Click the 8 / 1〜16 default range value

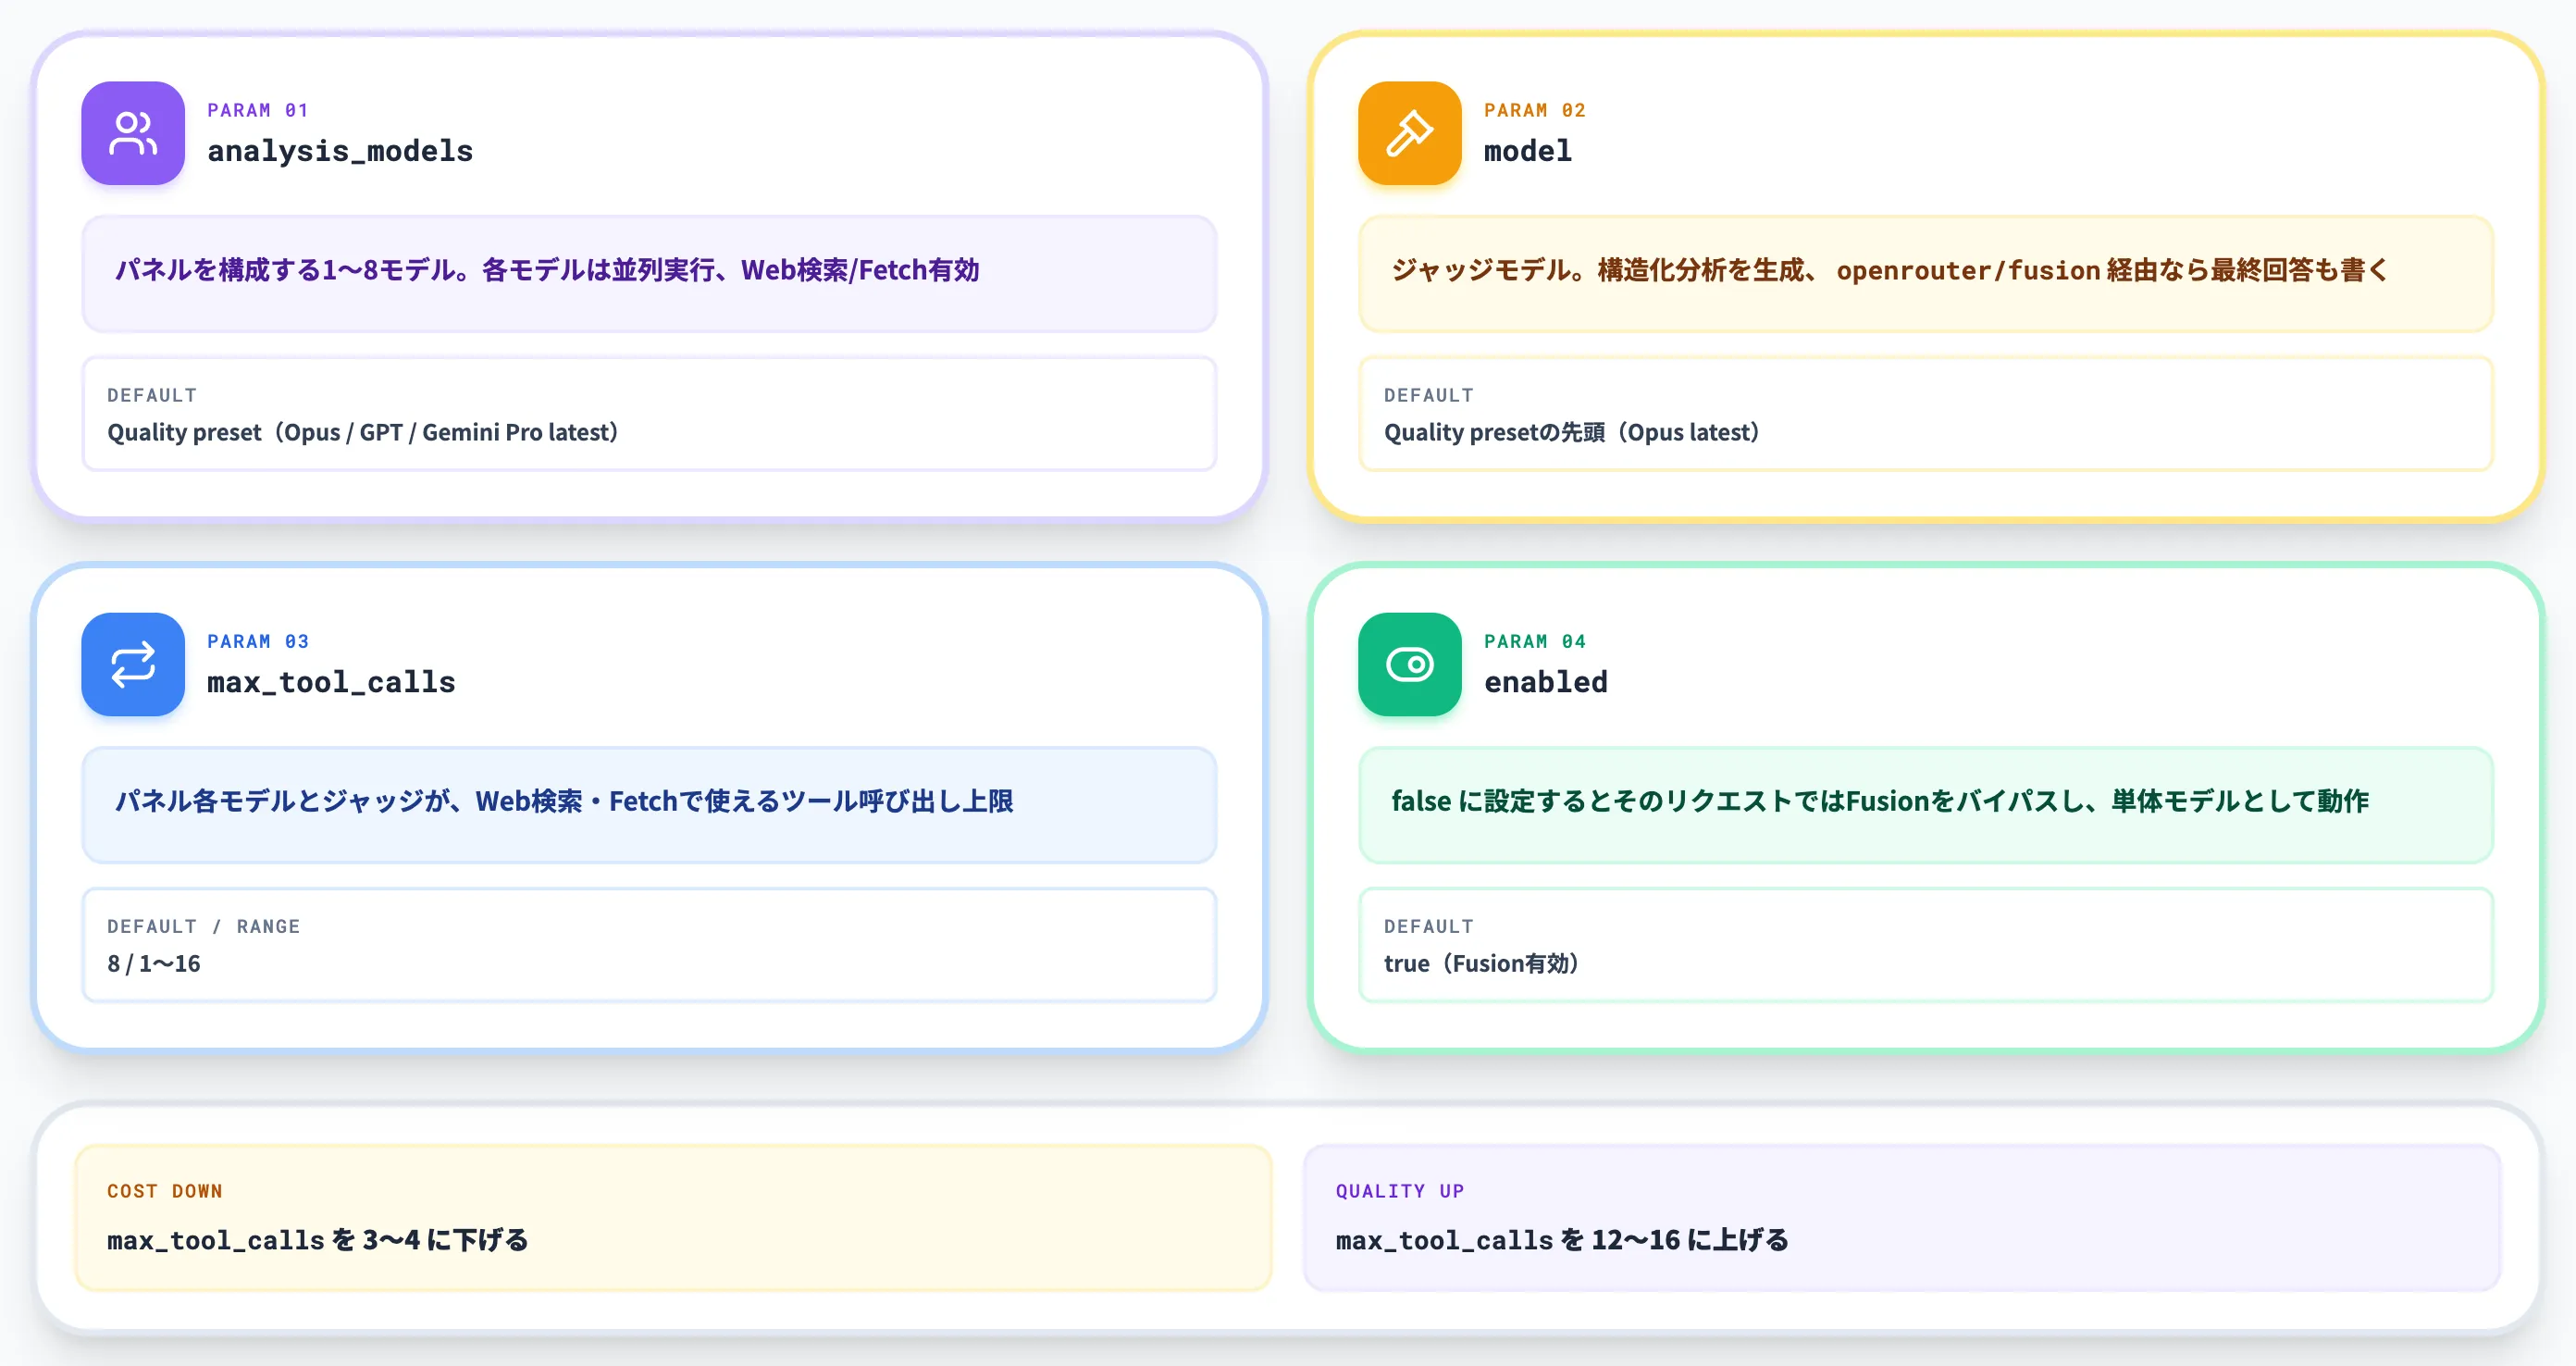154,963
